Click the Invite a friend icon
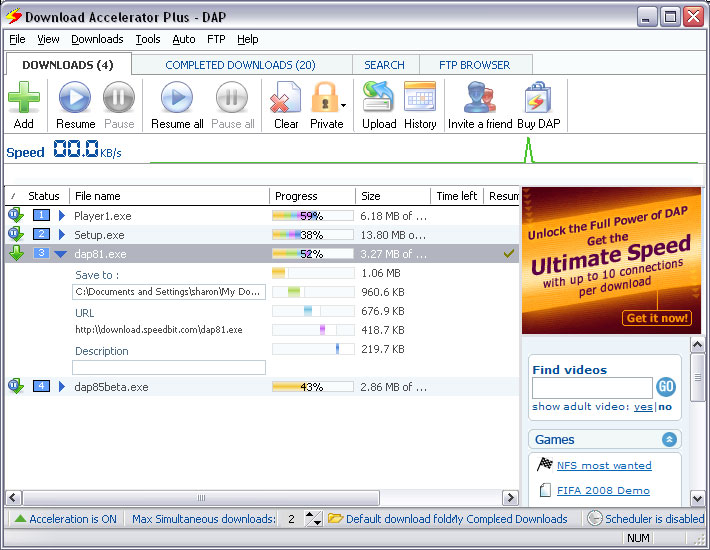Image resolution: width=710 pixels, height=550 pixels. tap(480, 99)
